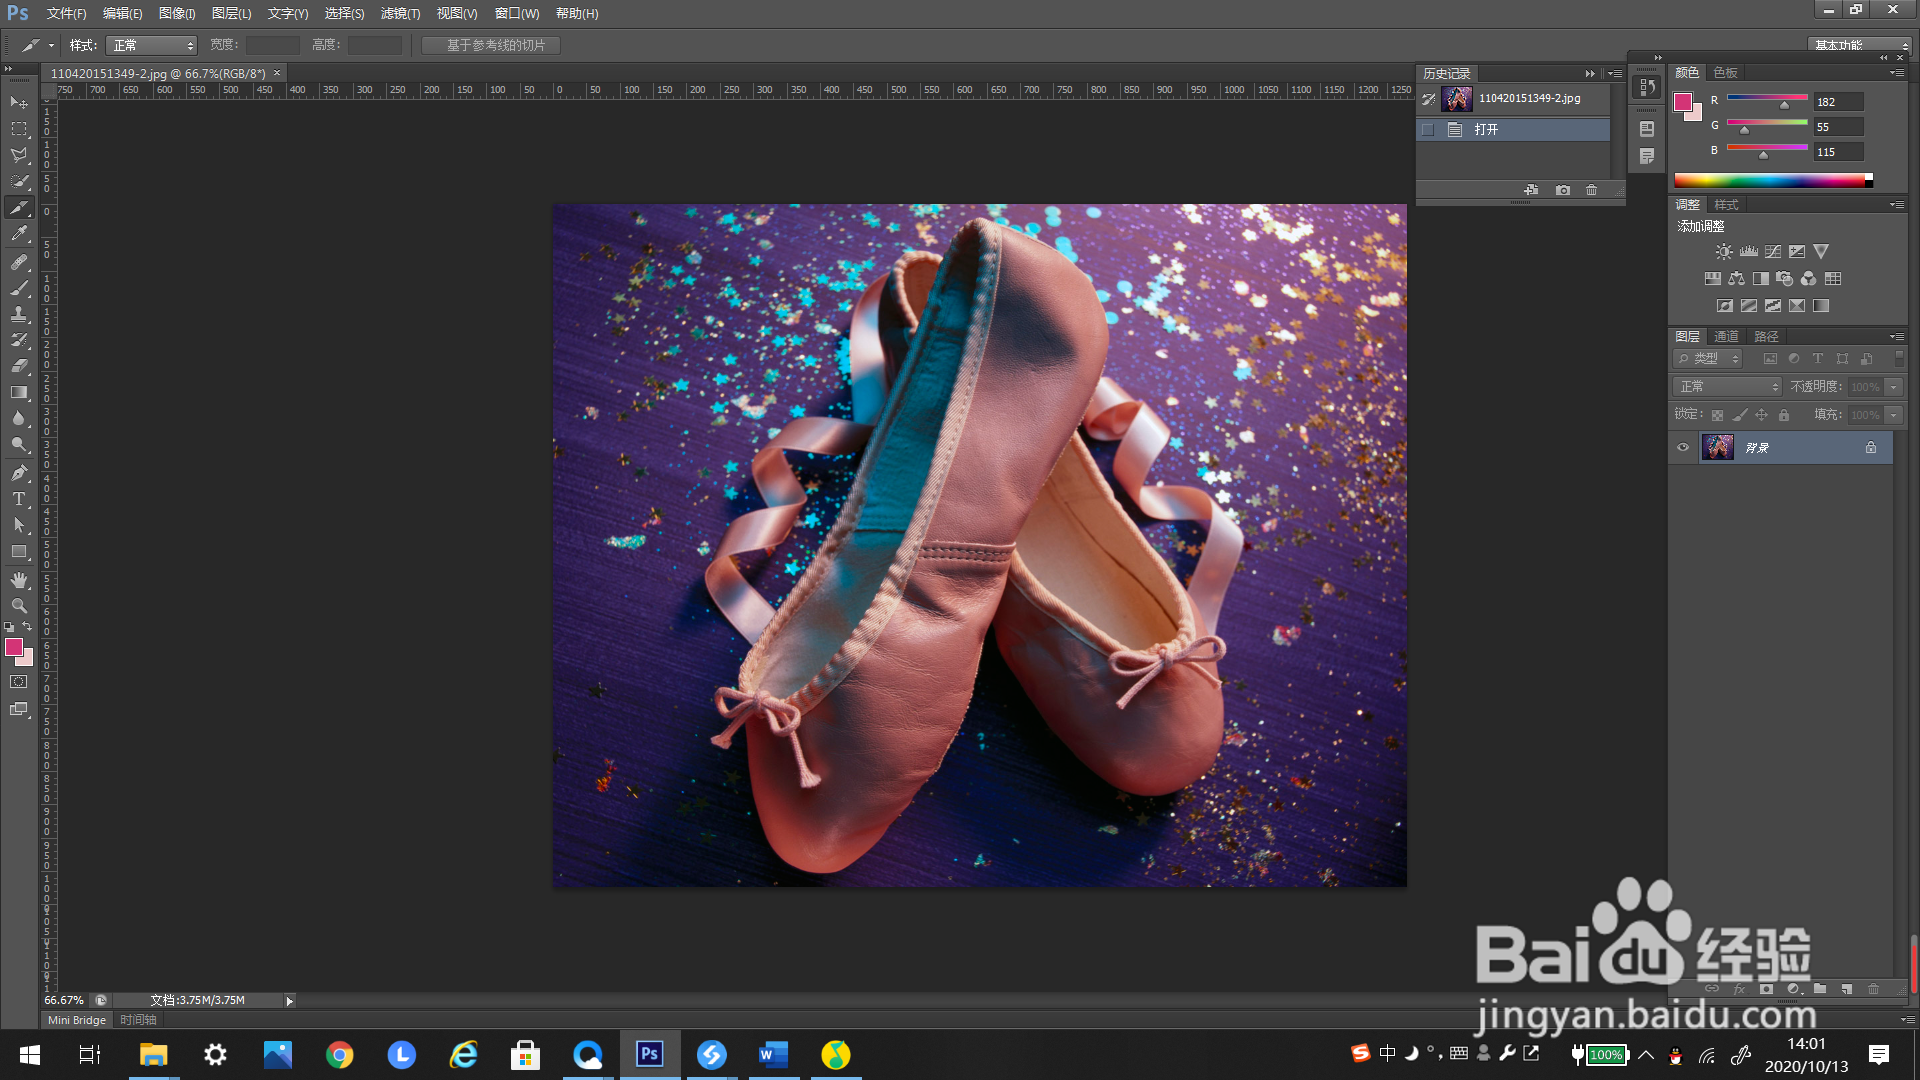
Task: Select the Pen tool
Action: [19, 472]
